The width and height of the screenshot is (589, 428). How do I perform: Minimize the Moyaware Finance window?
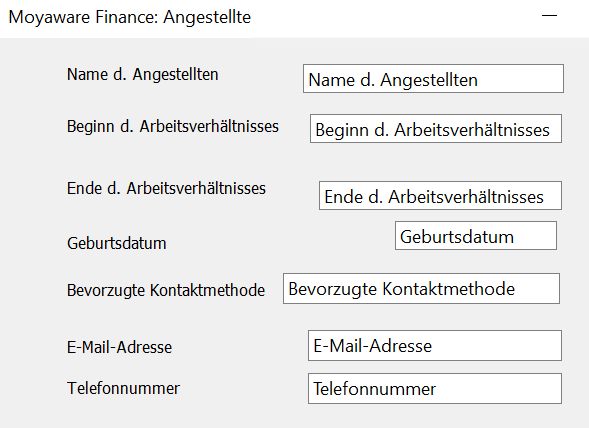pyautogui.click(x=549, y=16)
